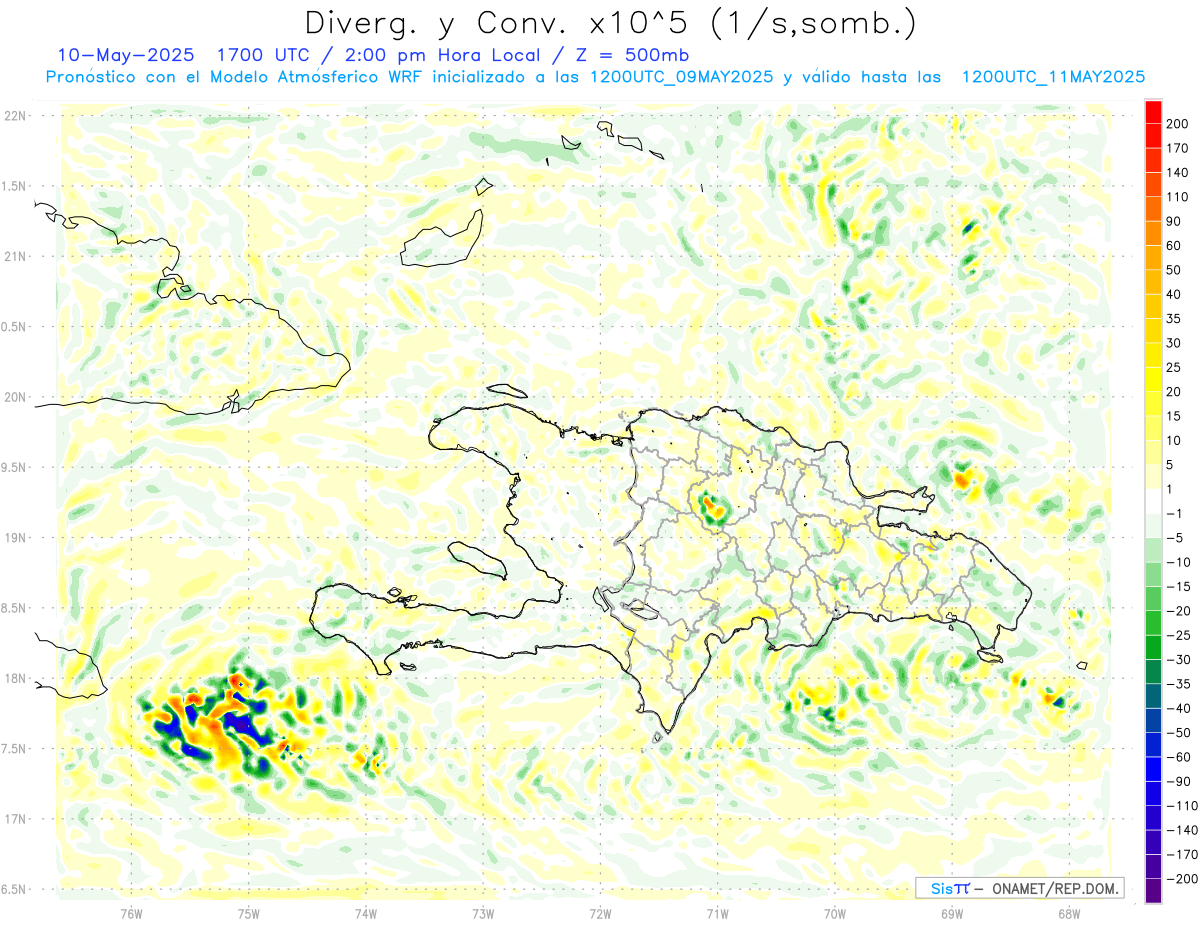Click the color scale label '-10'
This screenshot has width=1200, height=927.
tap(1181, 562)
